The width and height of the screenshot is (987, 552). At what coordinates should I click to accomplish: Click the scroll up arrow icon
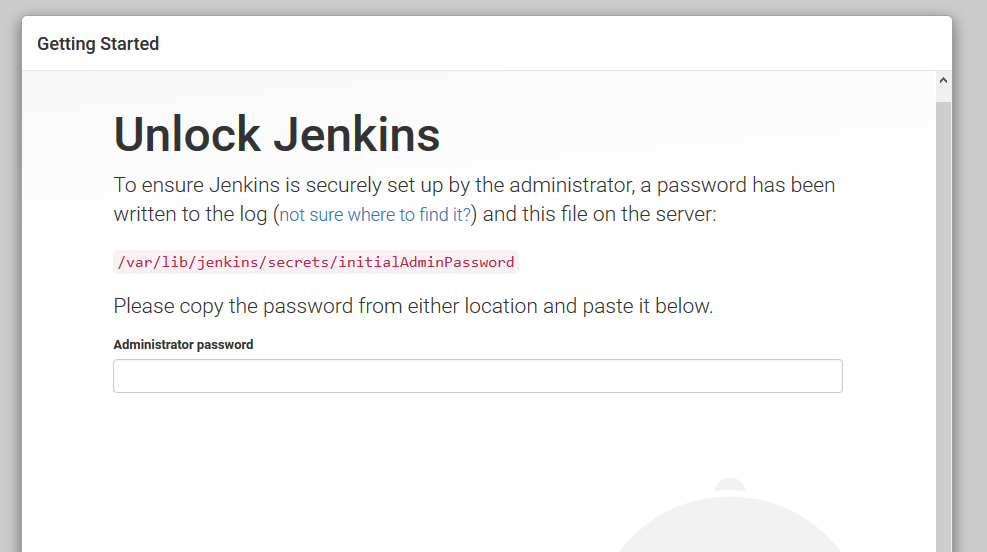click(x=943, y=80)
